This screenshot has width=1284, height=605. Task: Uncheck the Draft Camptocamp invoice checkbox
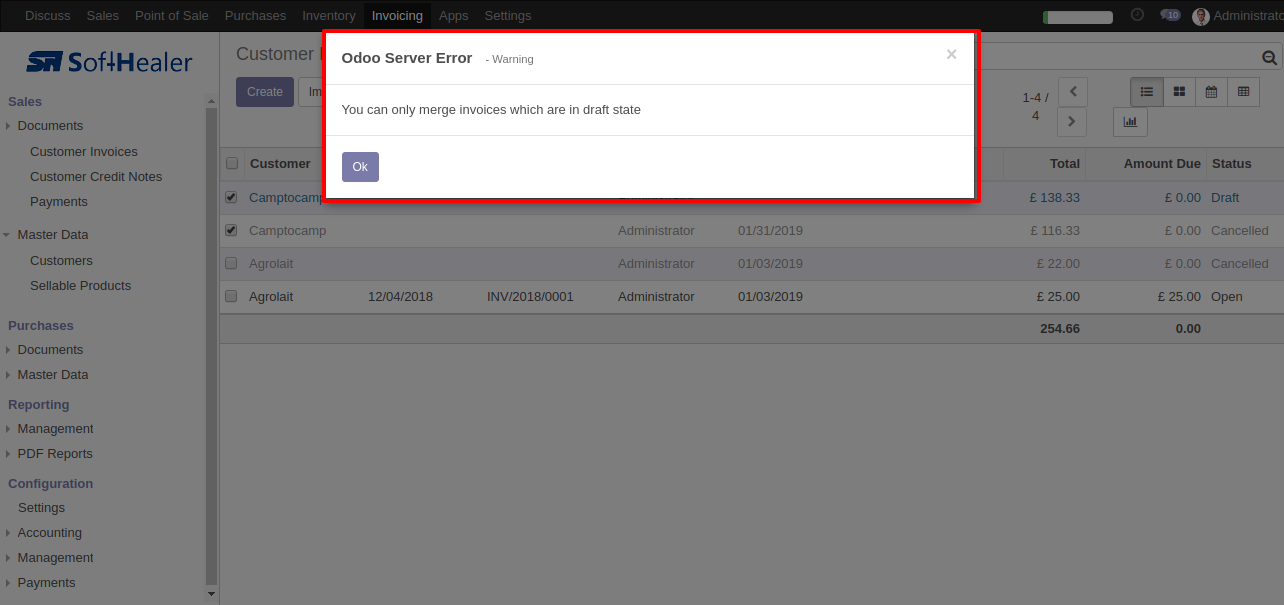point(232,197)
